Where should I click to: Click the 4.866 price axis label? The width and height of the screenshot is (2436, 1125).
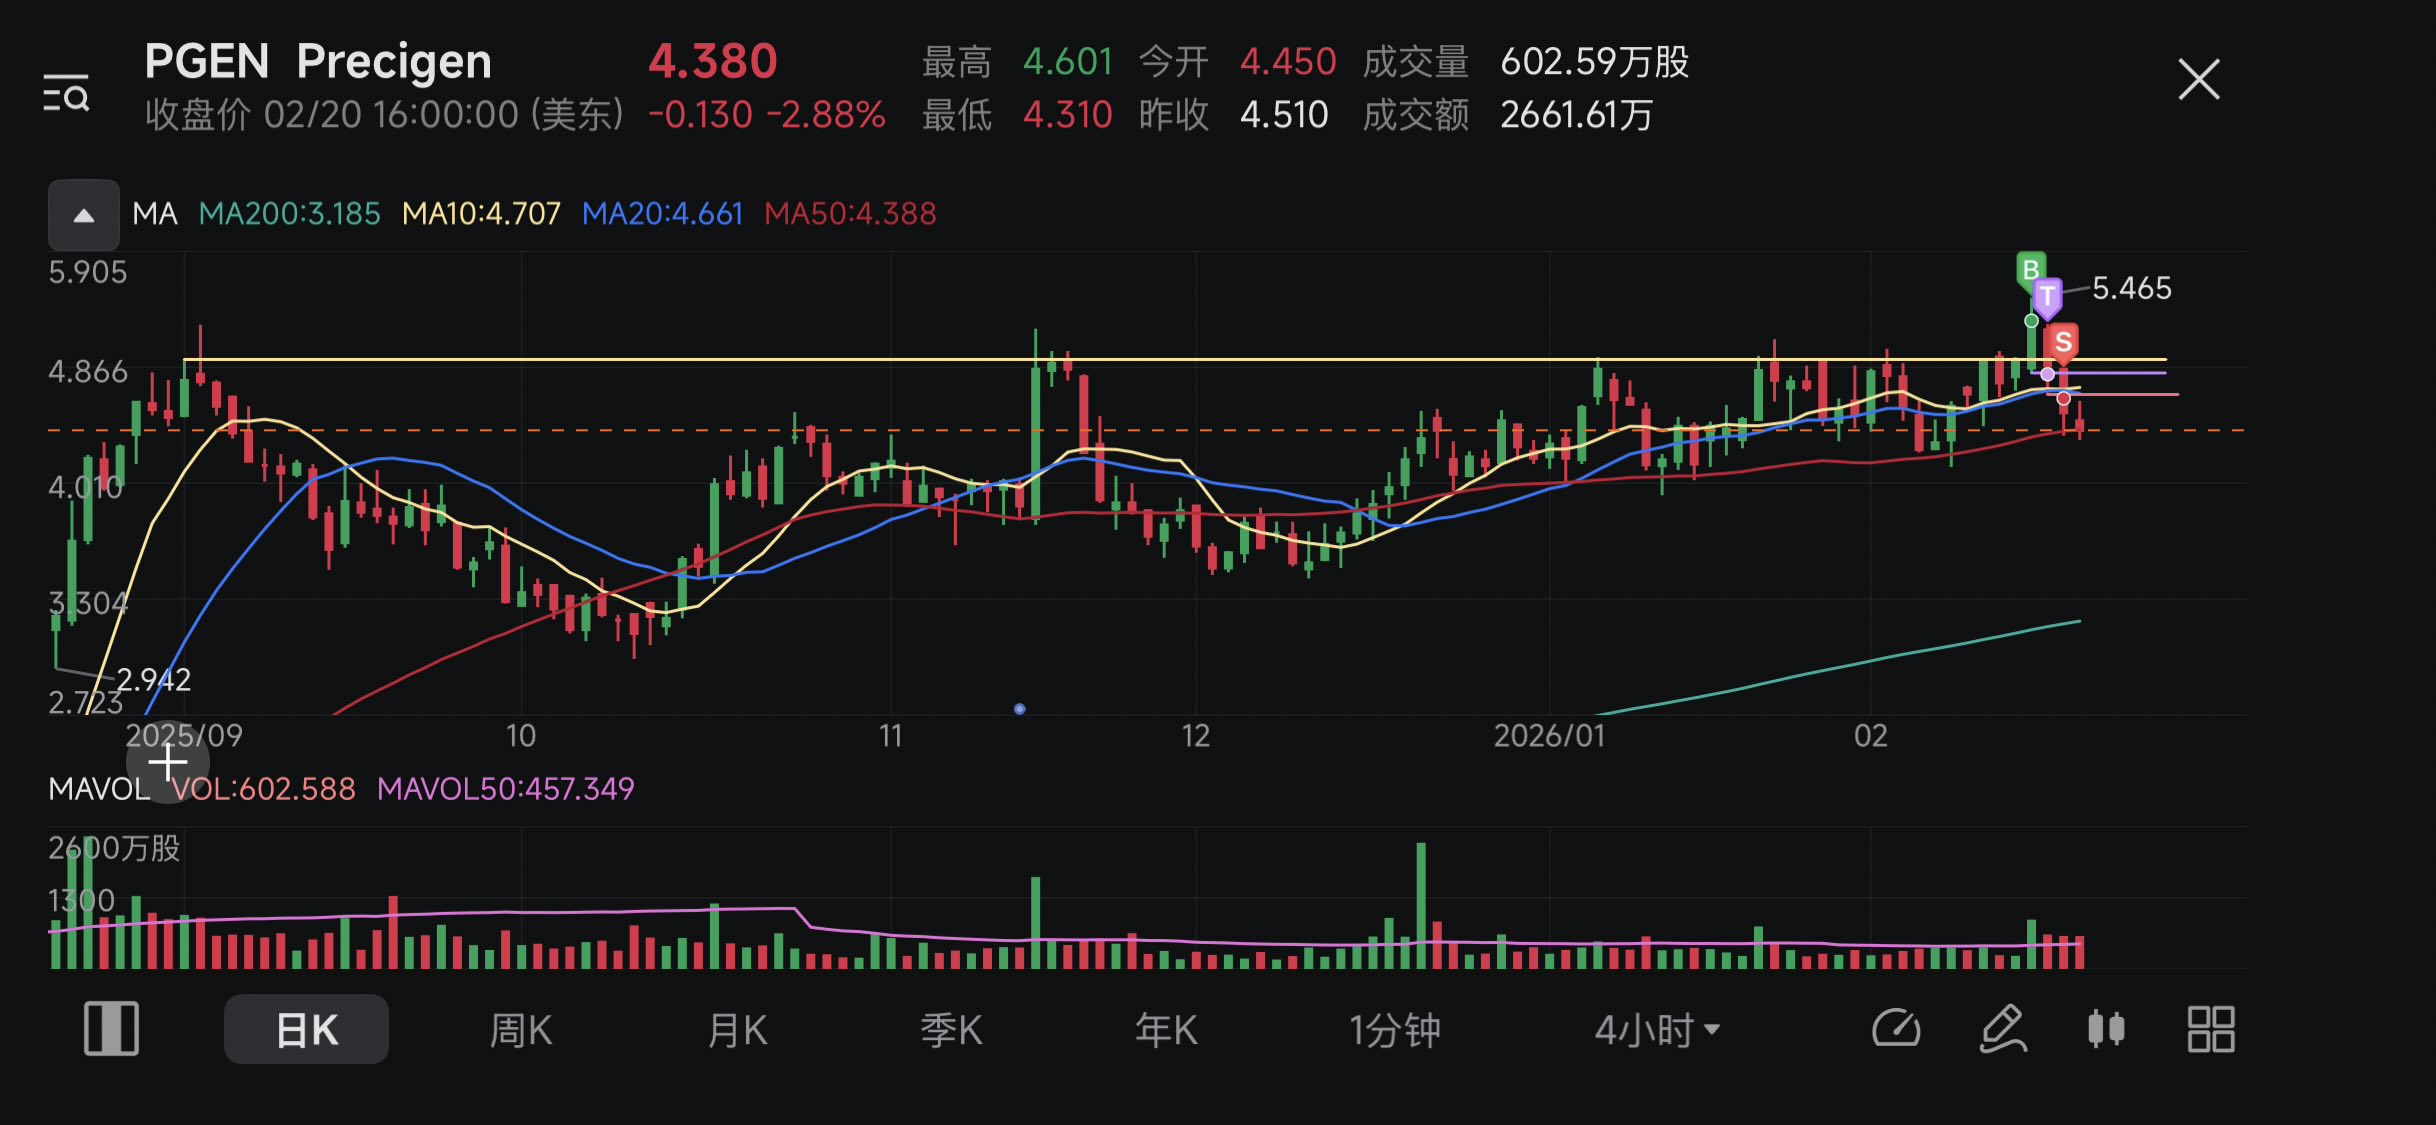(x=88, y=372)
